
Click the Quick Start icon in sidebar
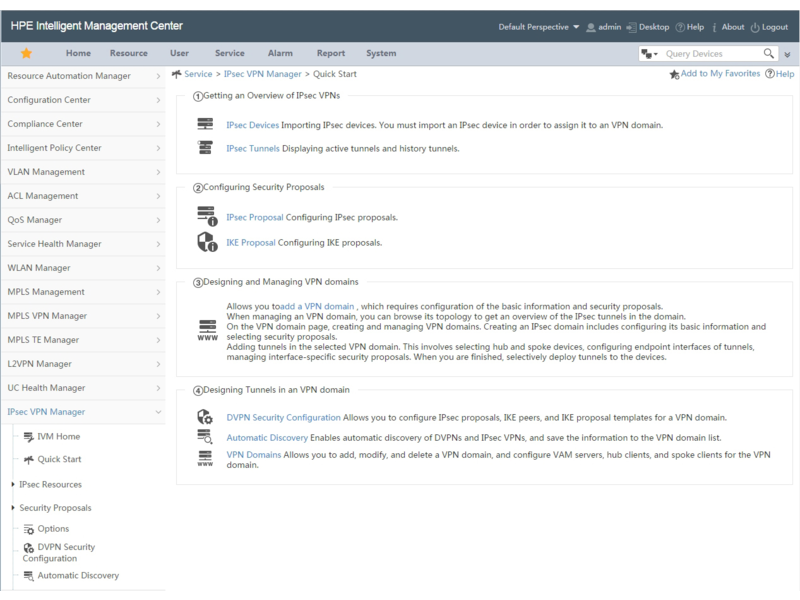pos(29,460)
